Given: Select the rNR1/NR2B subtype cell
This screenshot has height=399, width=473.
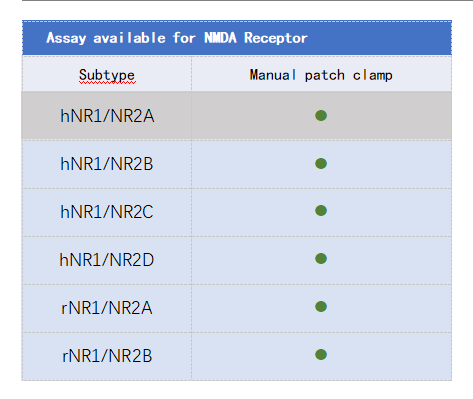Looking at the screenshot, I should tap(107, 356).
